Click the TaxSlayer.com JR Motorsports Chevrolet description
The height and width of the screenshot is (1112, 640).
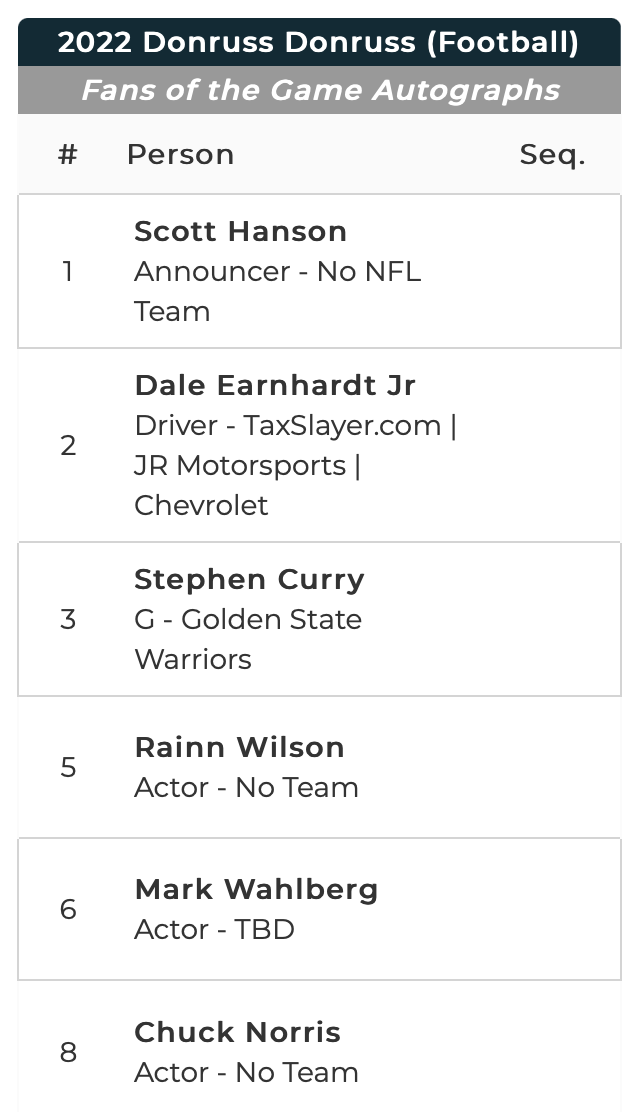[295, 465]
